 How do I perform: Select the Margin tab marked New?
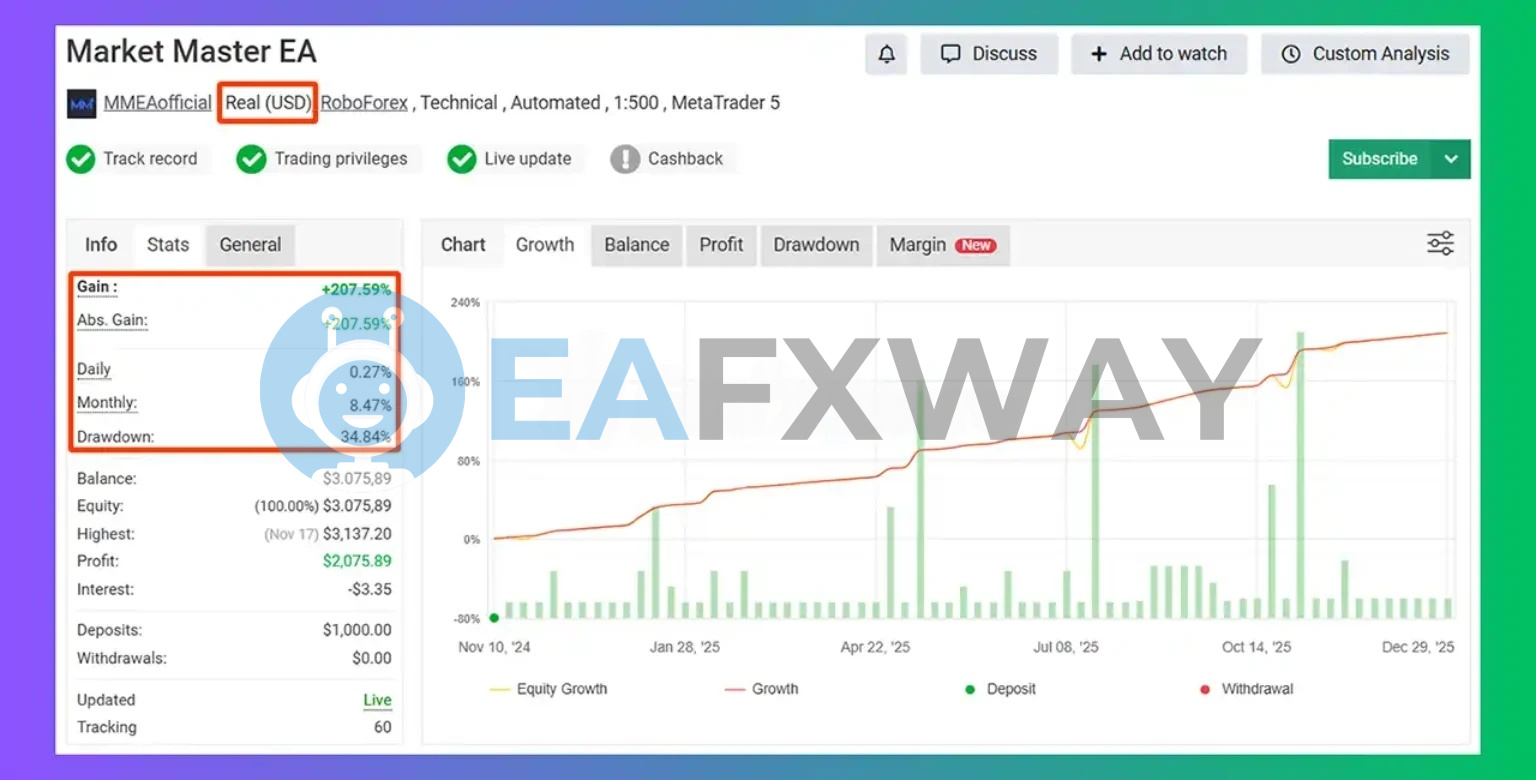942,245
